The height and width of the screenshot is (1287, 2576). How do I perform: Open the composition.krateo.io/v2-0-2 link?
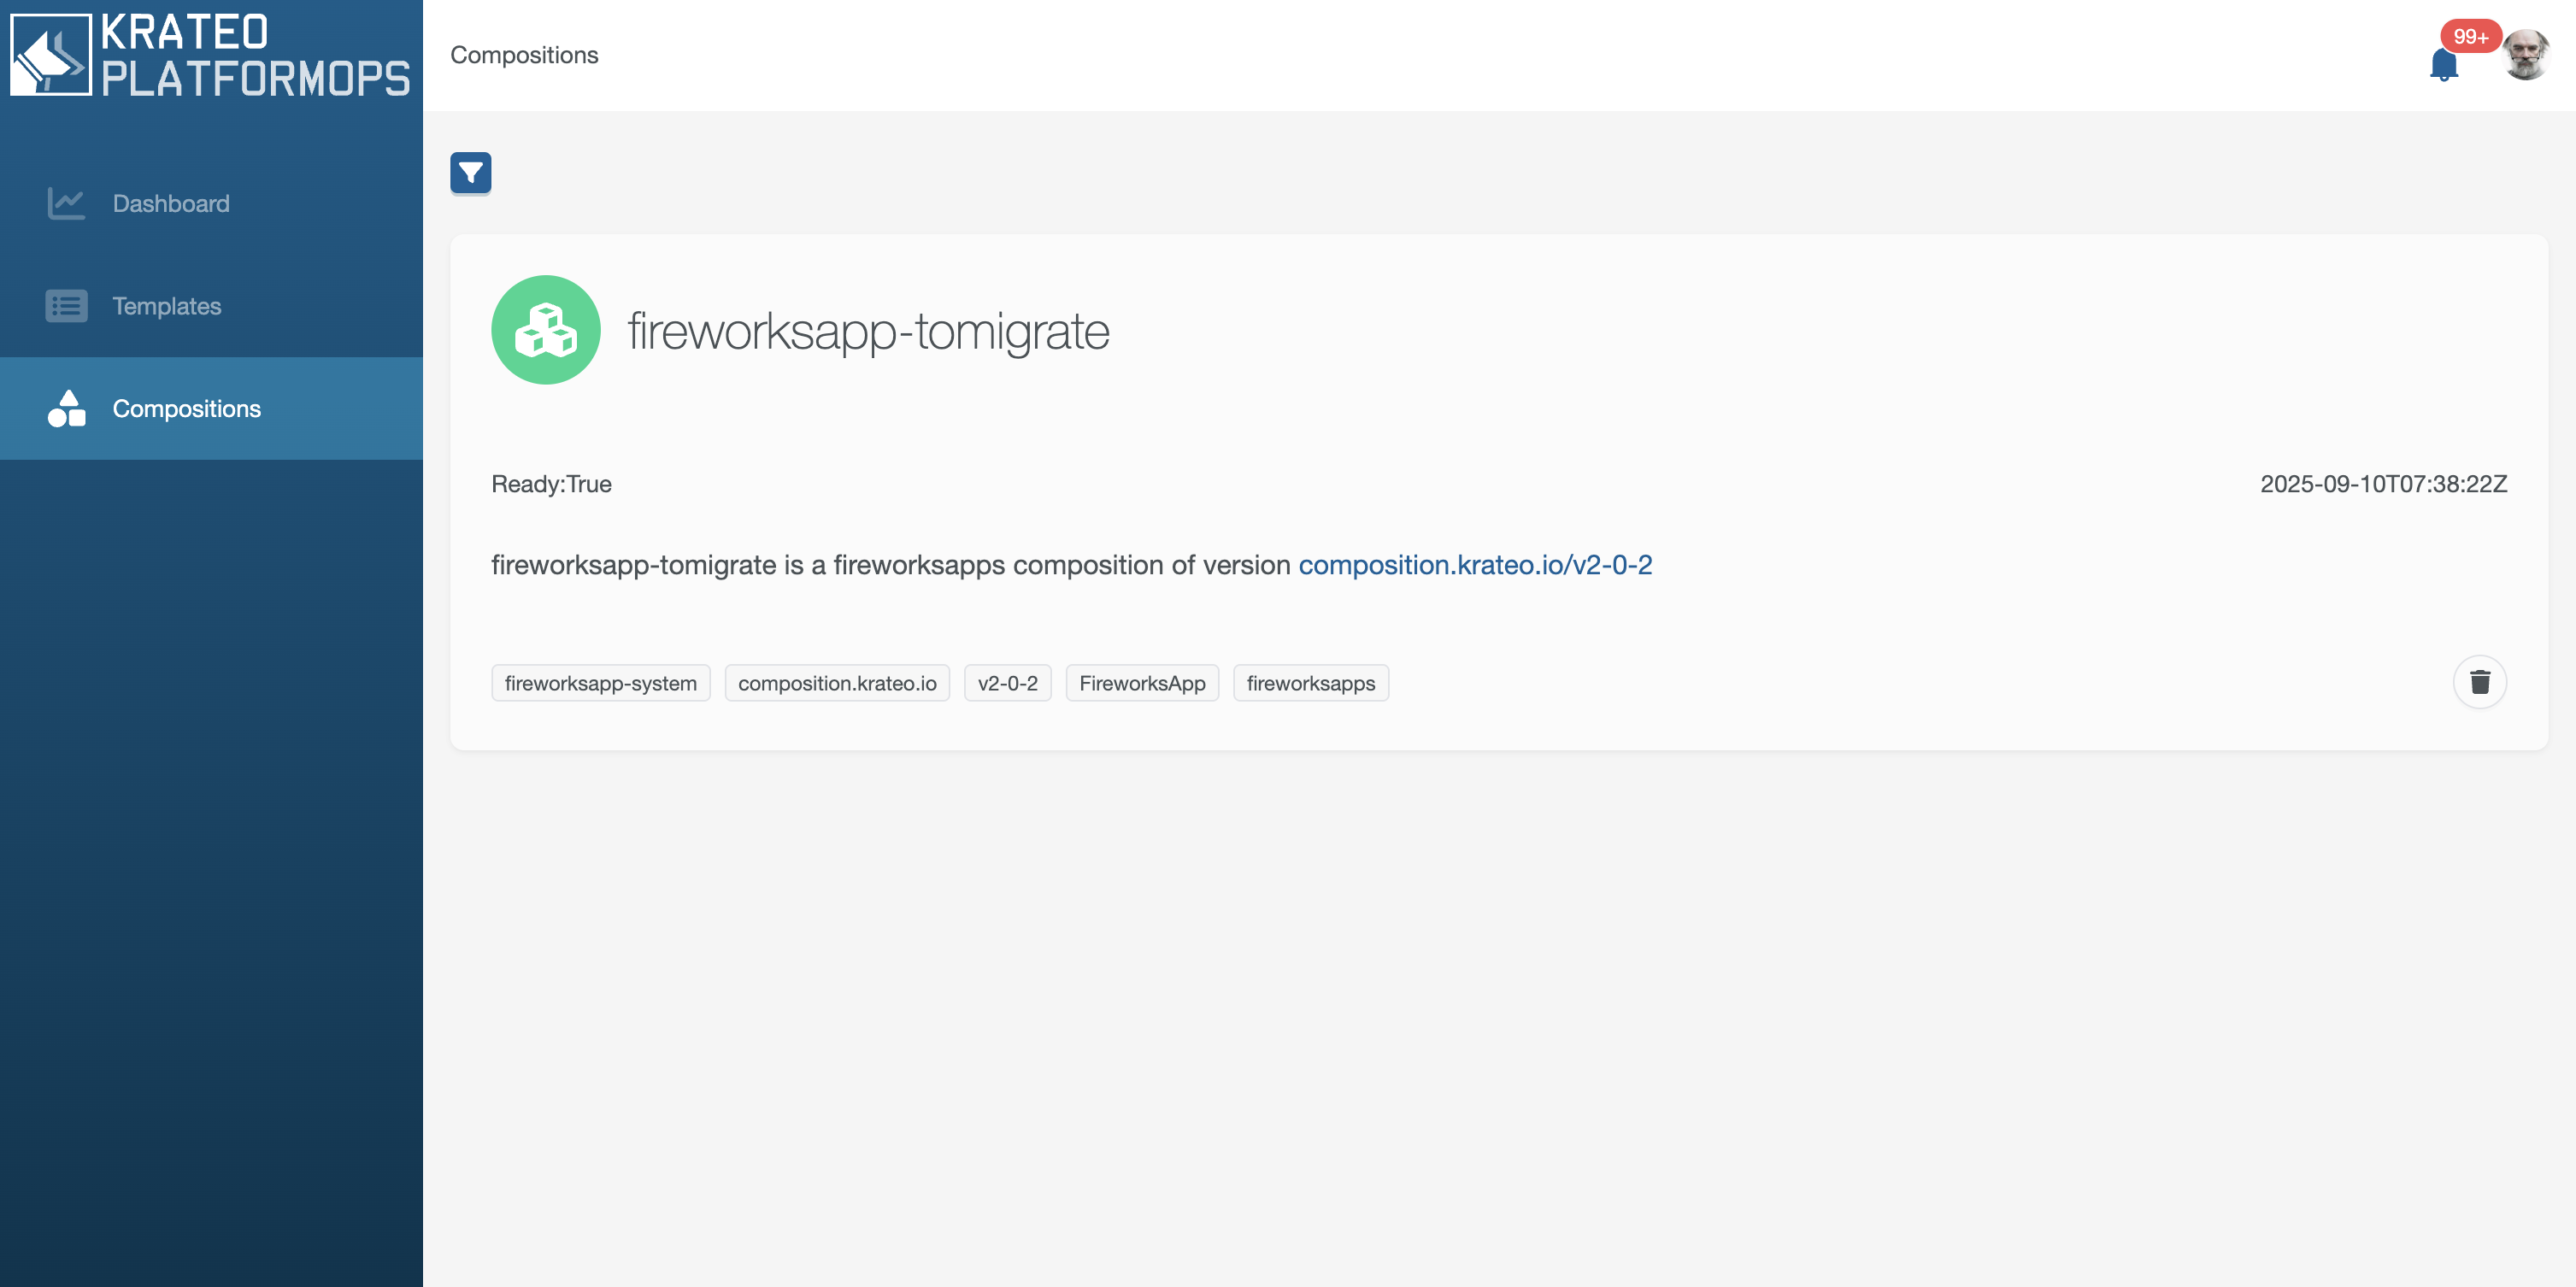click(1475, 565)
